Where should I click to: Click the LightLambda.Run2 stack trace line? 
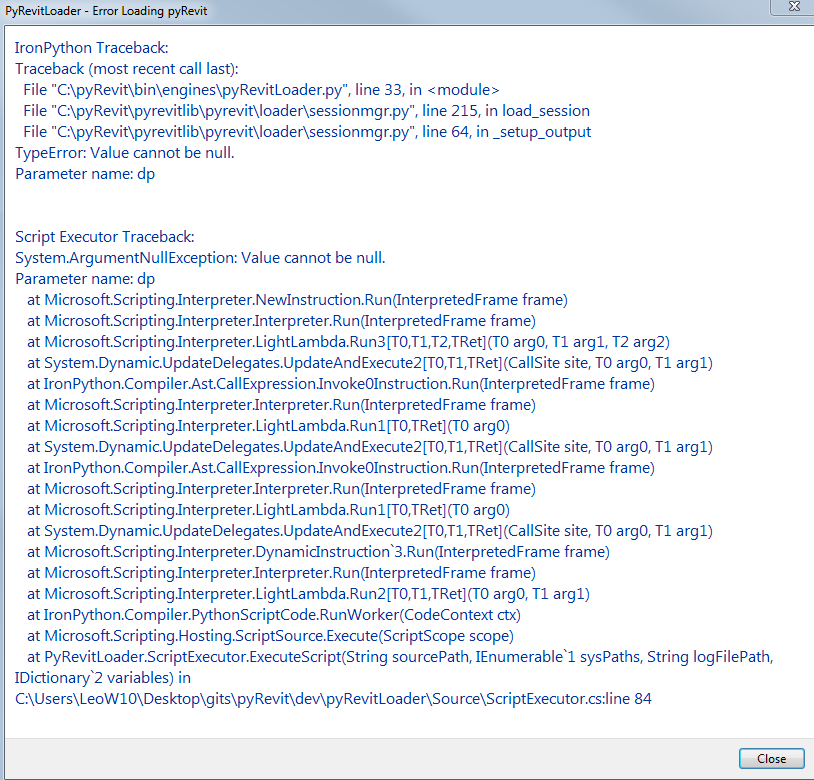(308, 593)
